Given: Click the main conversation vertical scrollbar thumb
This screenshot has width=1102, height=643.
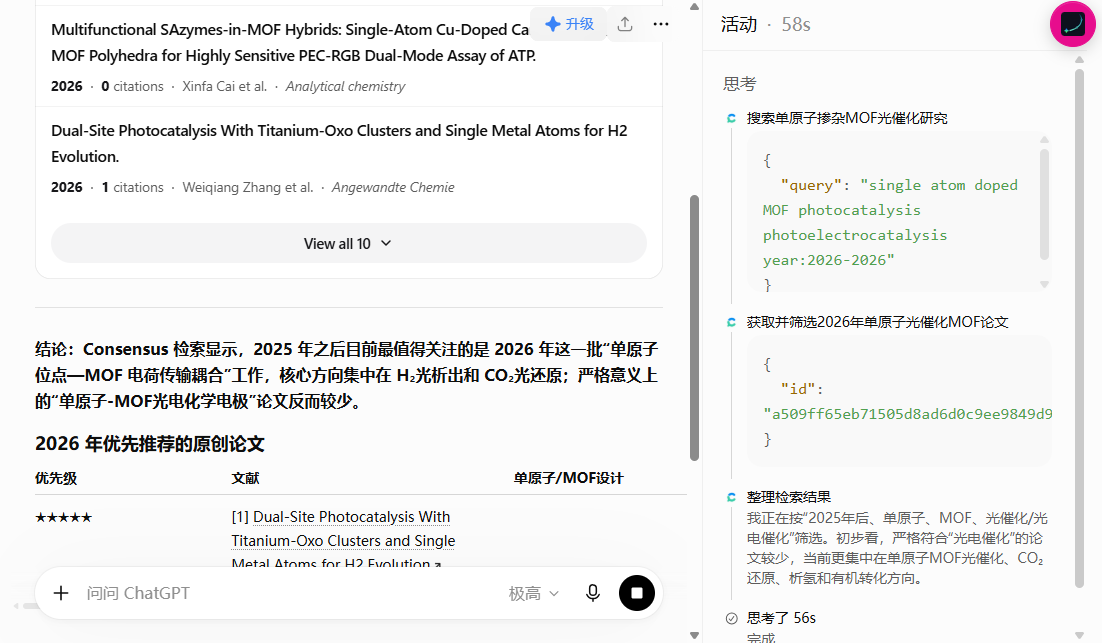Looking at the screenshot, I should click(x=694, y=327).
